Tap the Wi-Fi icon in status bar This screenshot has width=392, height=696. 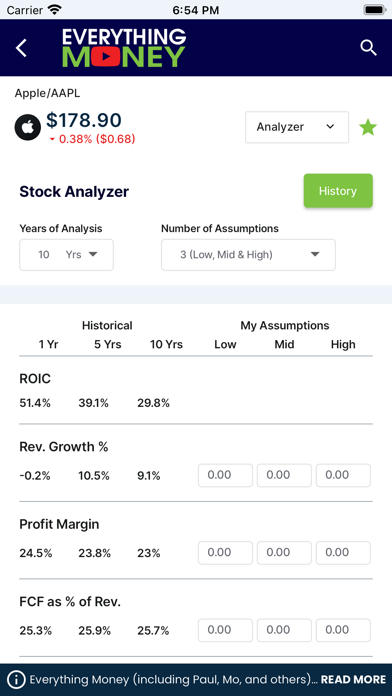55,9
